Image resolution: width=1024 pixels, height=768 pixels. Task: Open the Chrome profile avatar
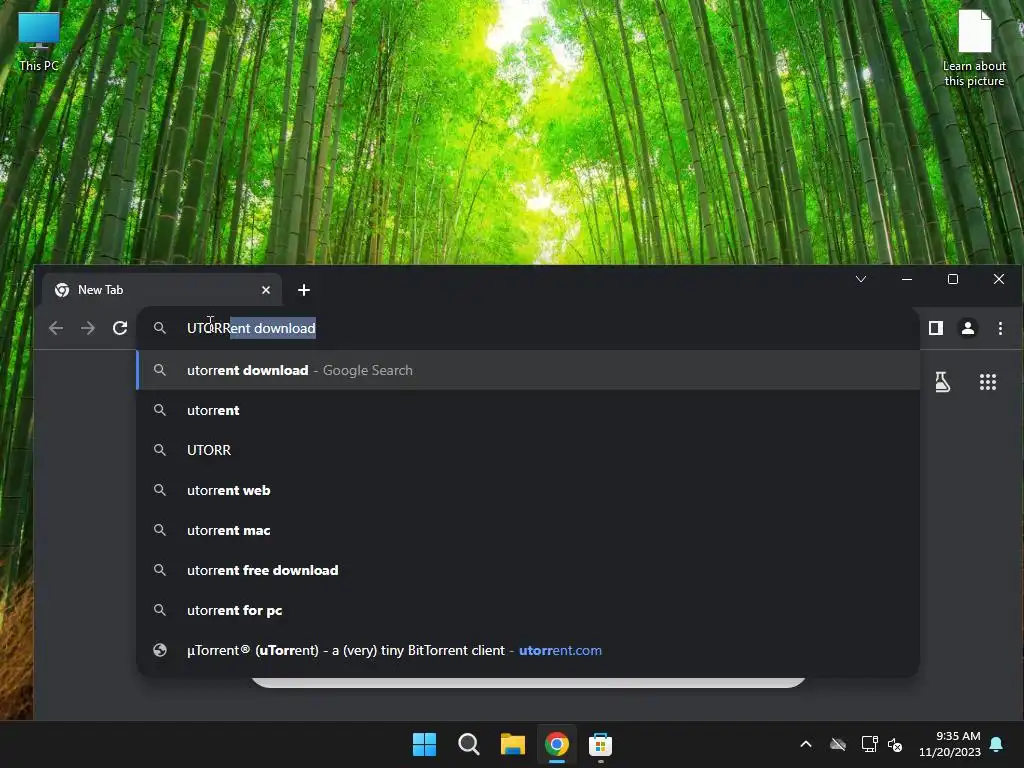click(968, 328)
